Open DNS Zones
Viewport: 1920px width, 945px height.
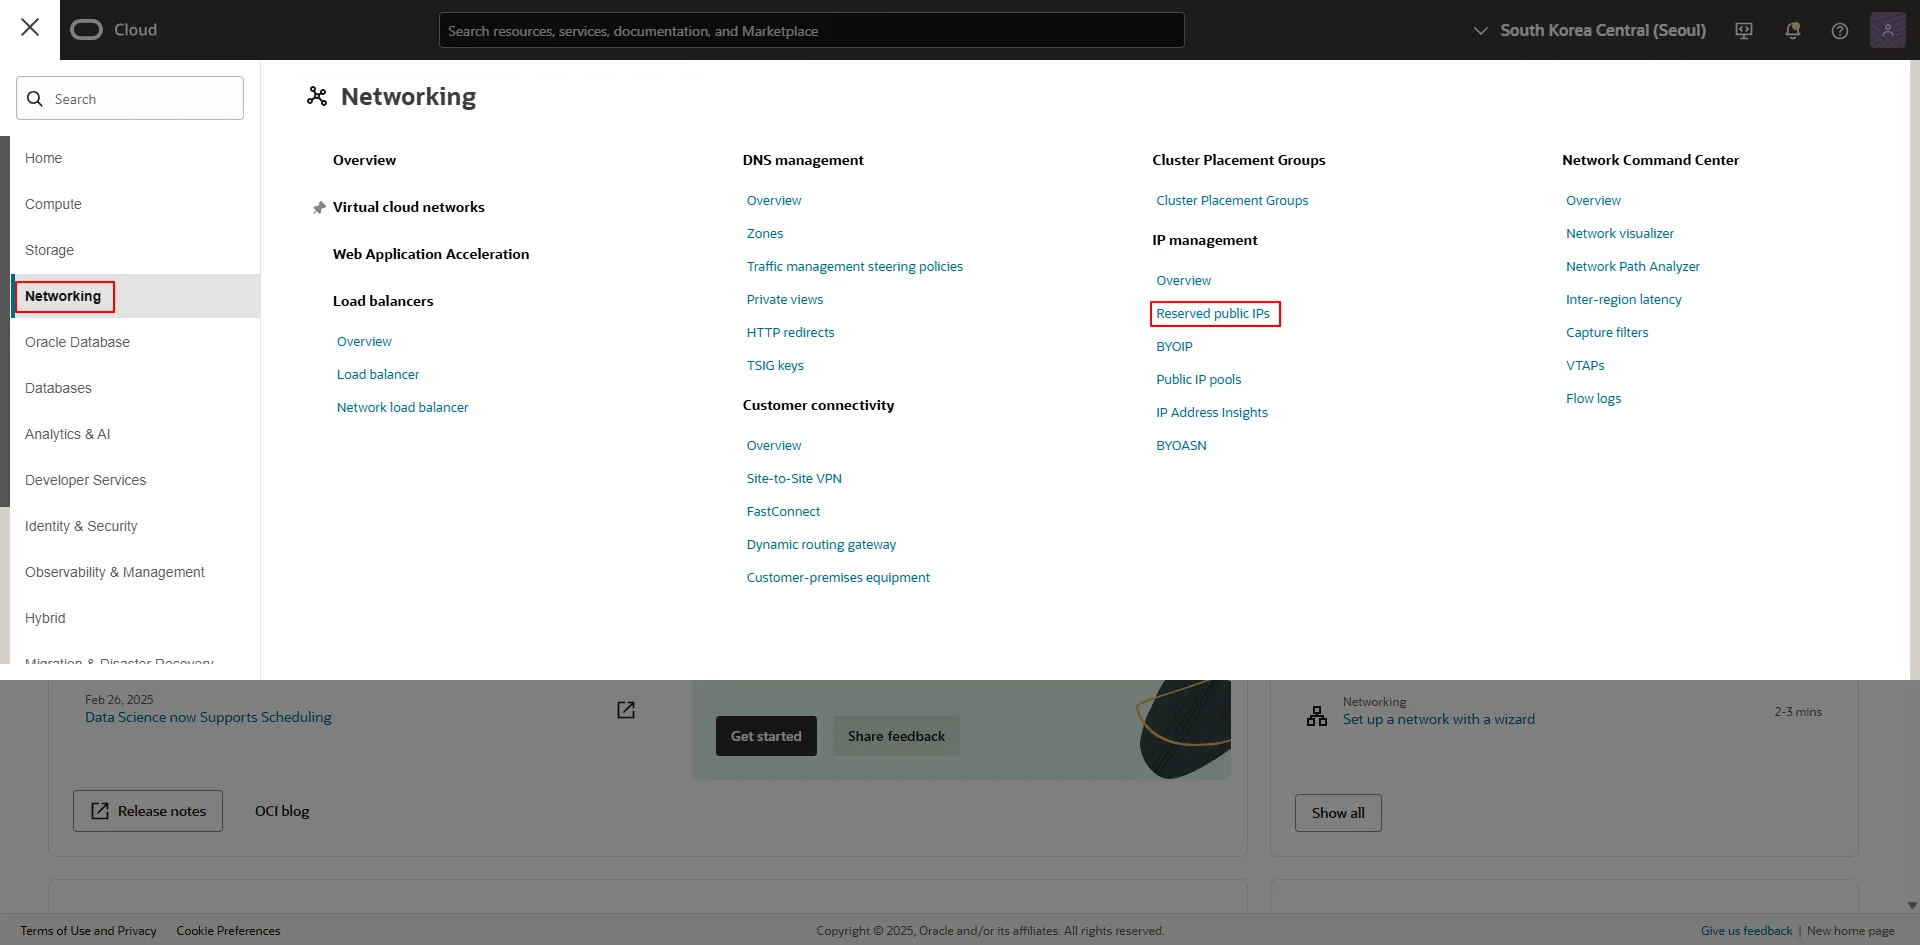765,233
